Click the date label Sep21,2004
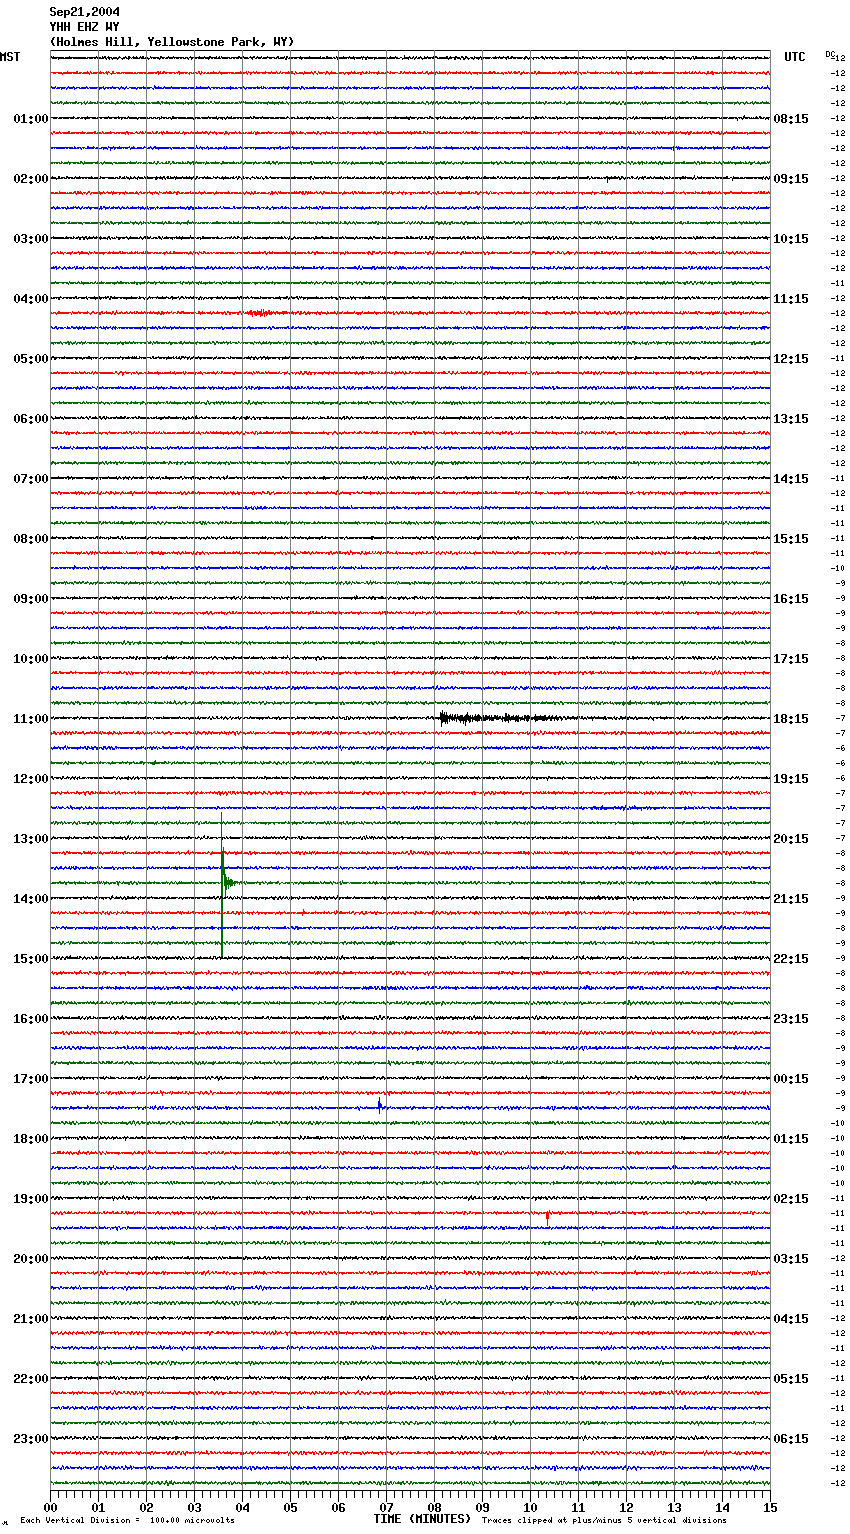The image size is (850, 1534). pyautogui.click(x=85, y=12)
